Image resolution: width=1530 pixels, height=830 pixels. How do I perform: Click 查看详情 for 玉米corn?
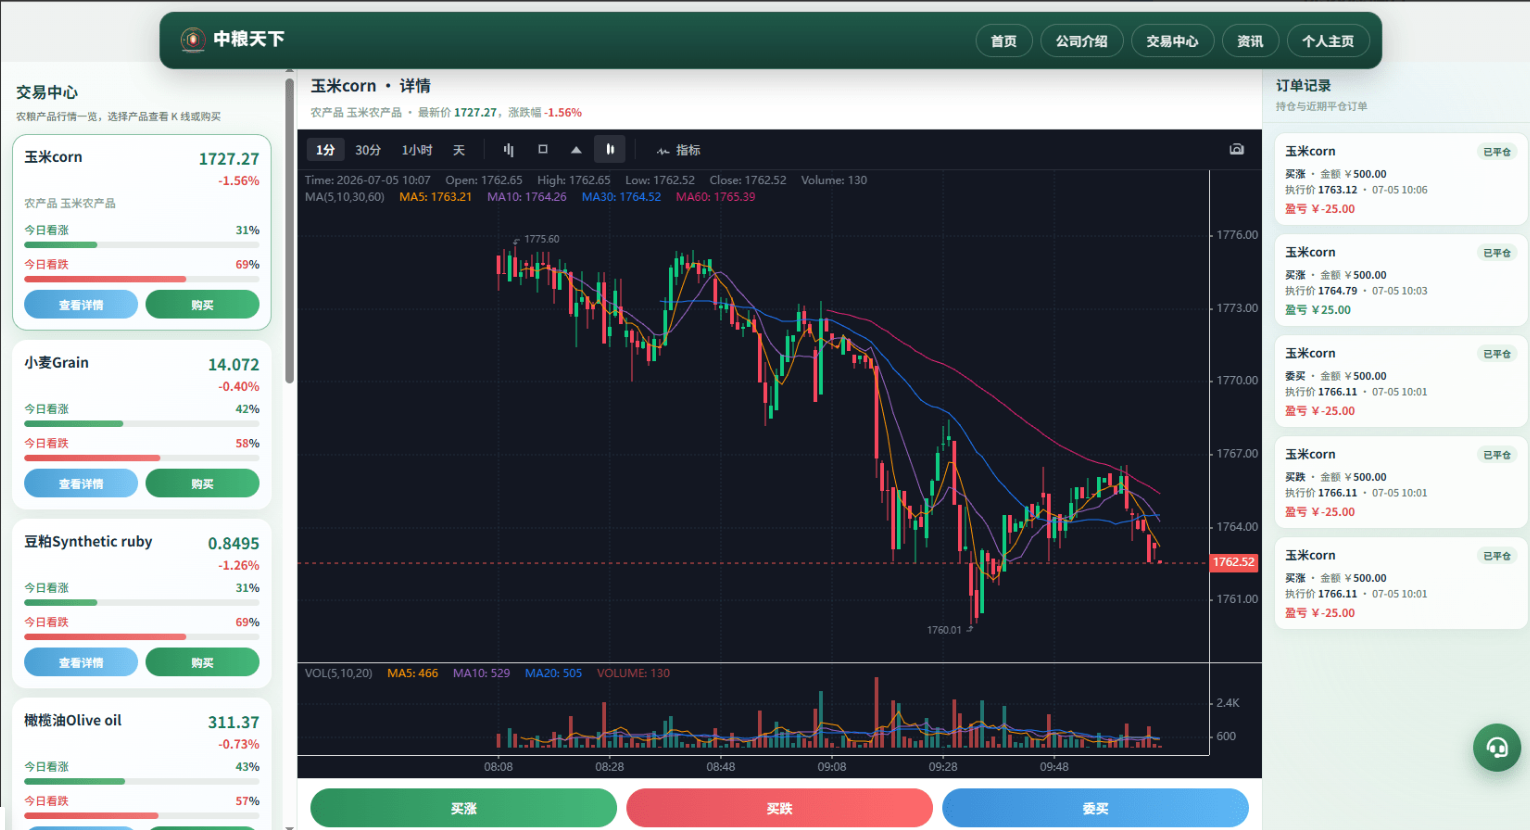(81, 305)
